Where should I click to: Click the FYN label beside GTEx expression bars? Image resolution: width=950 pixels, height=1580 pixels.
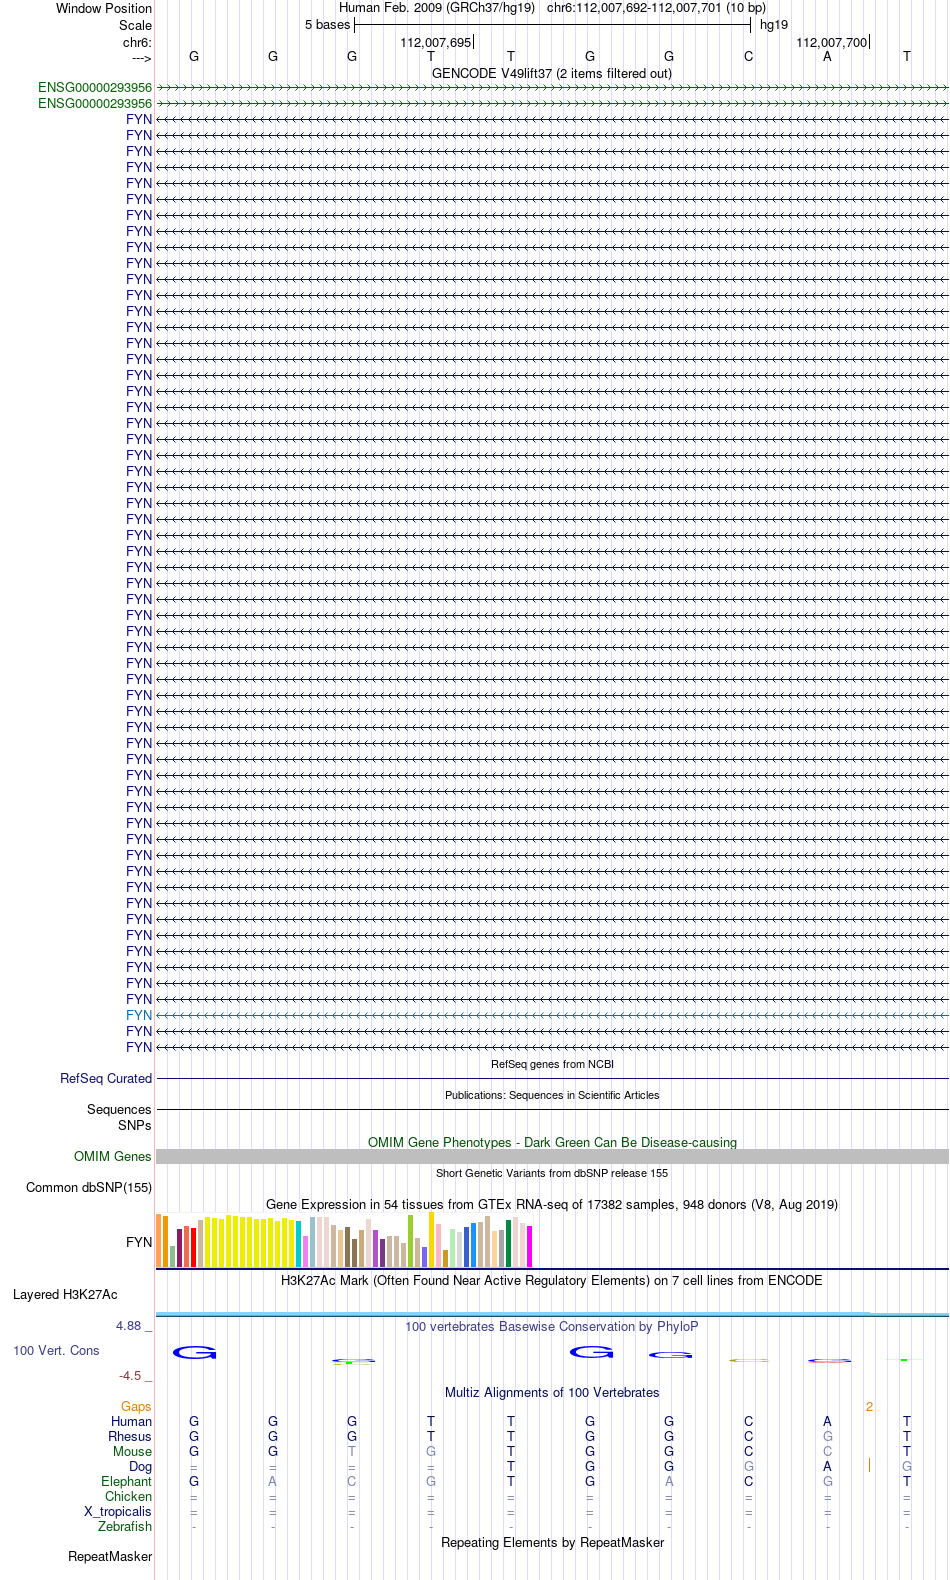pos(139,1242)
